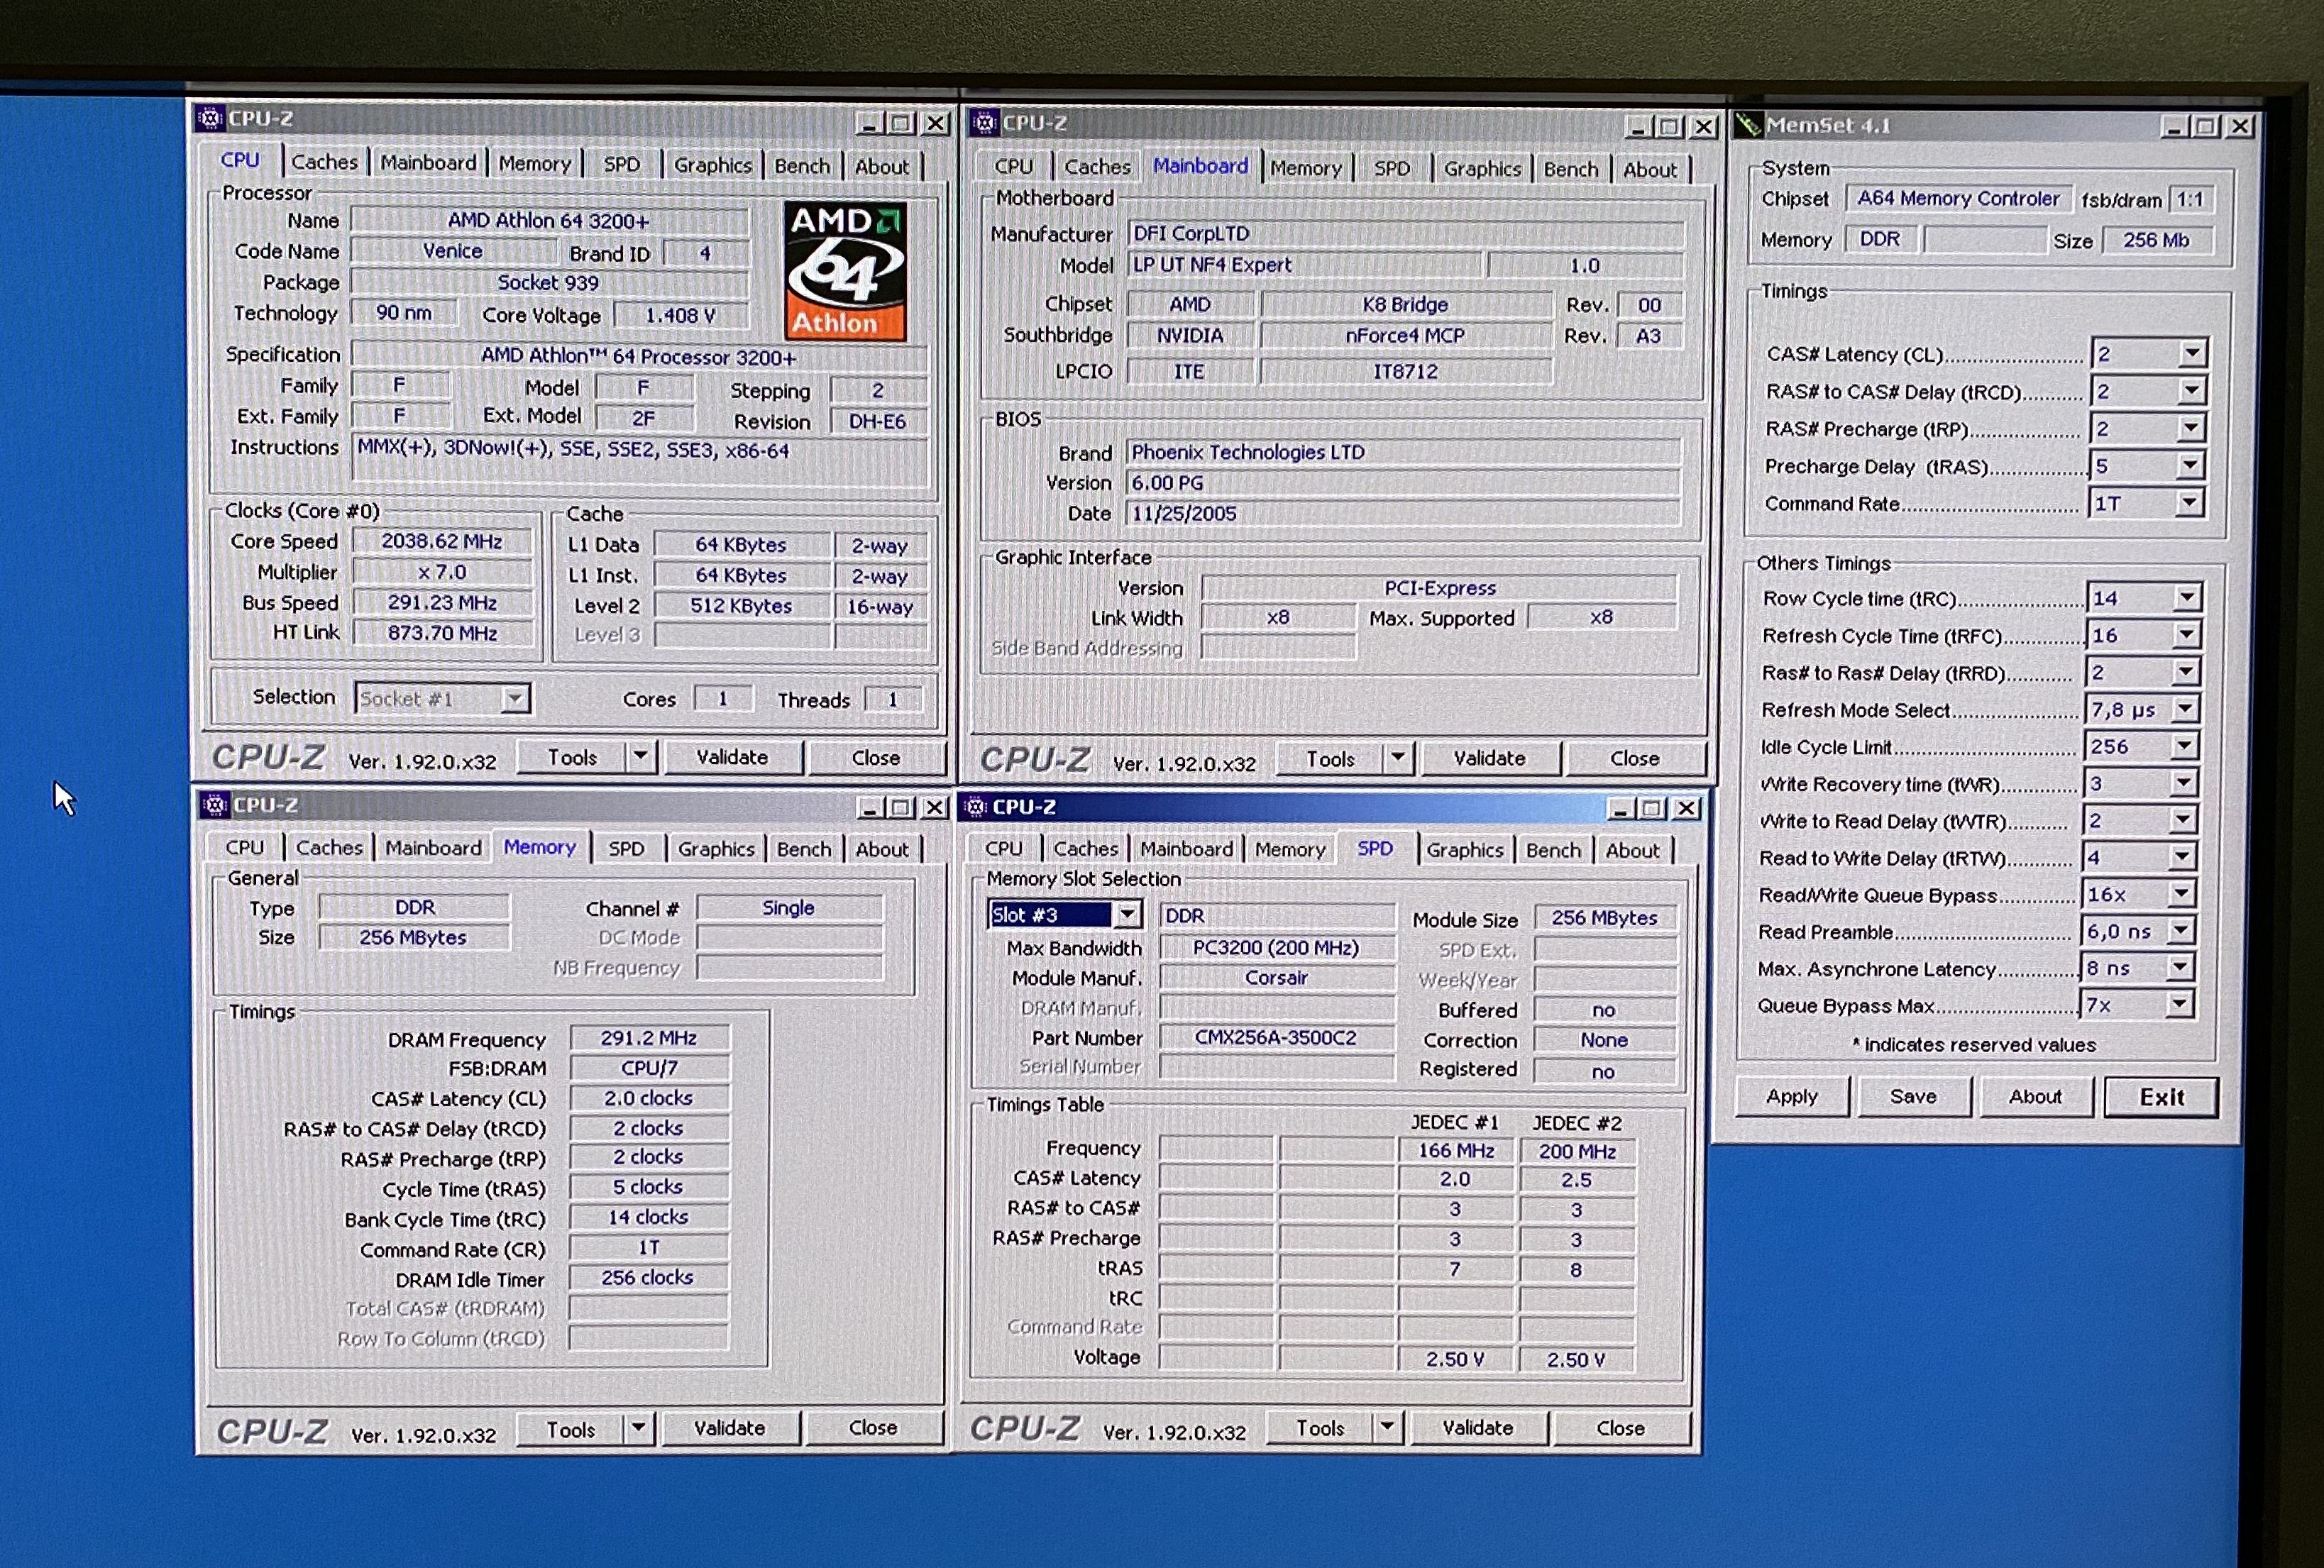Click CPU-Z icon in Memory window title bar
This screenshot has height=1568, width=2324.
tap(213, 805)
